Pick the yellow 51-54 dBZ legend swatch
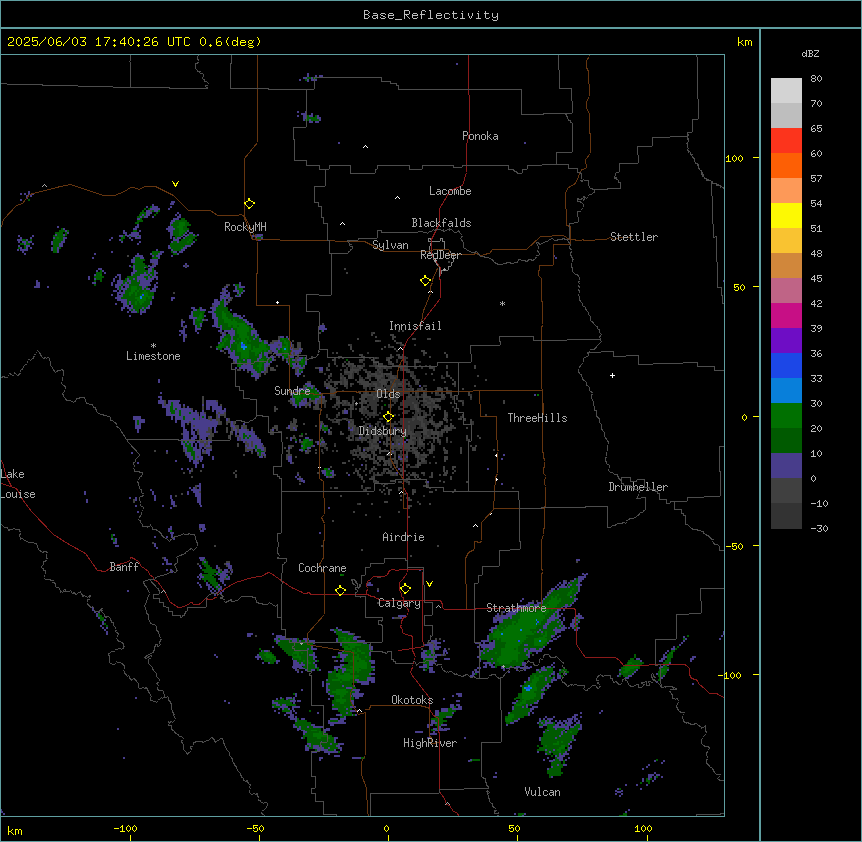The width and height of the screenshot is (862, 842). (786, 215)
